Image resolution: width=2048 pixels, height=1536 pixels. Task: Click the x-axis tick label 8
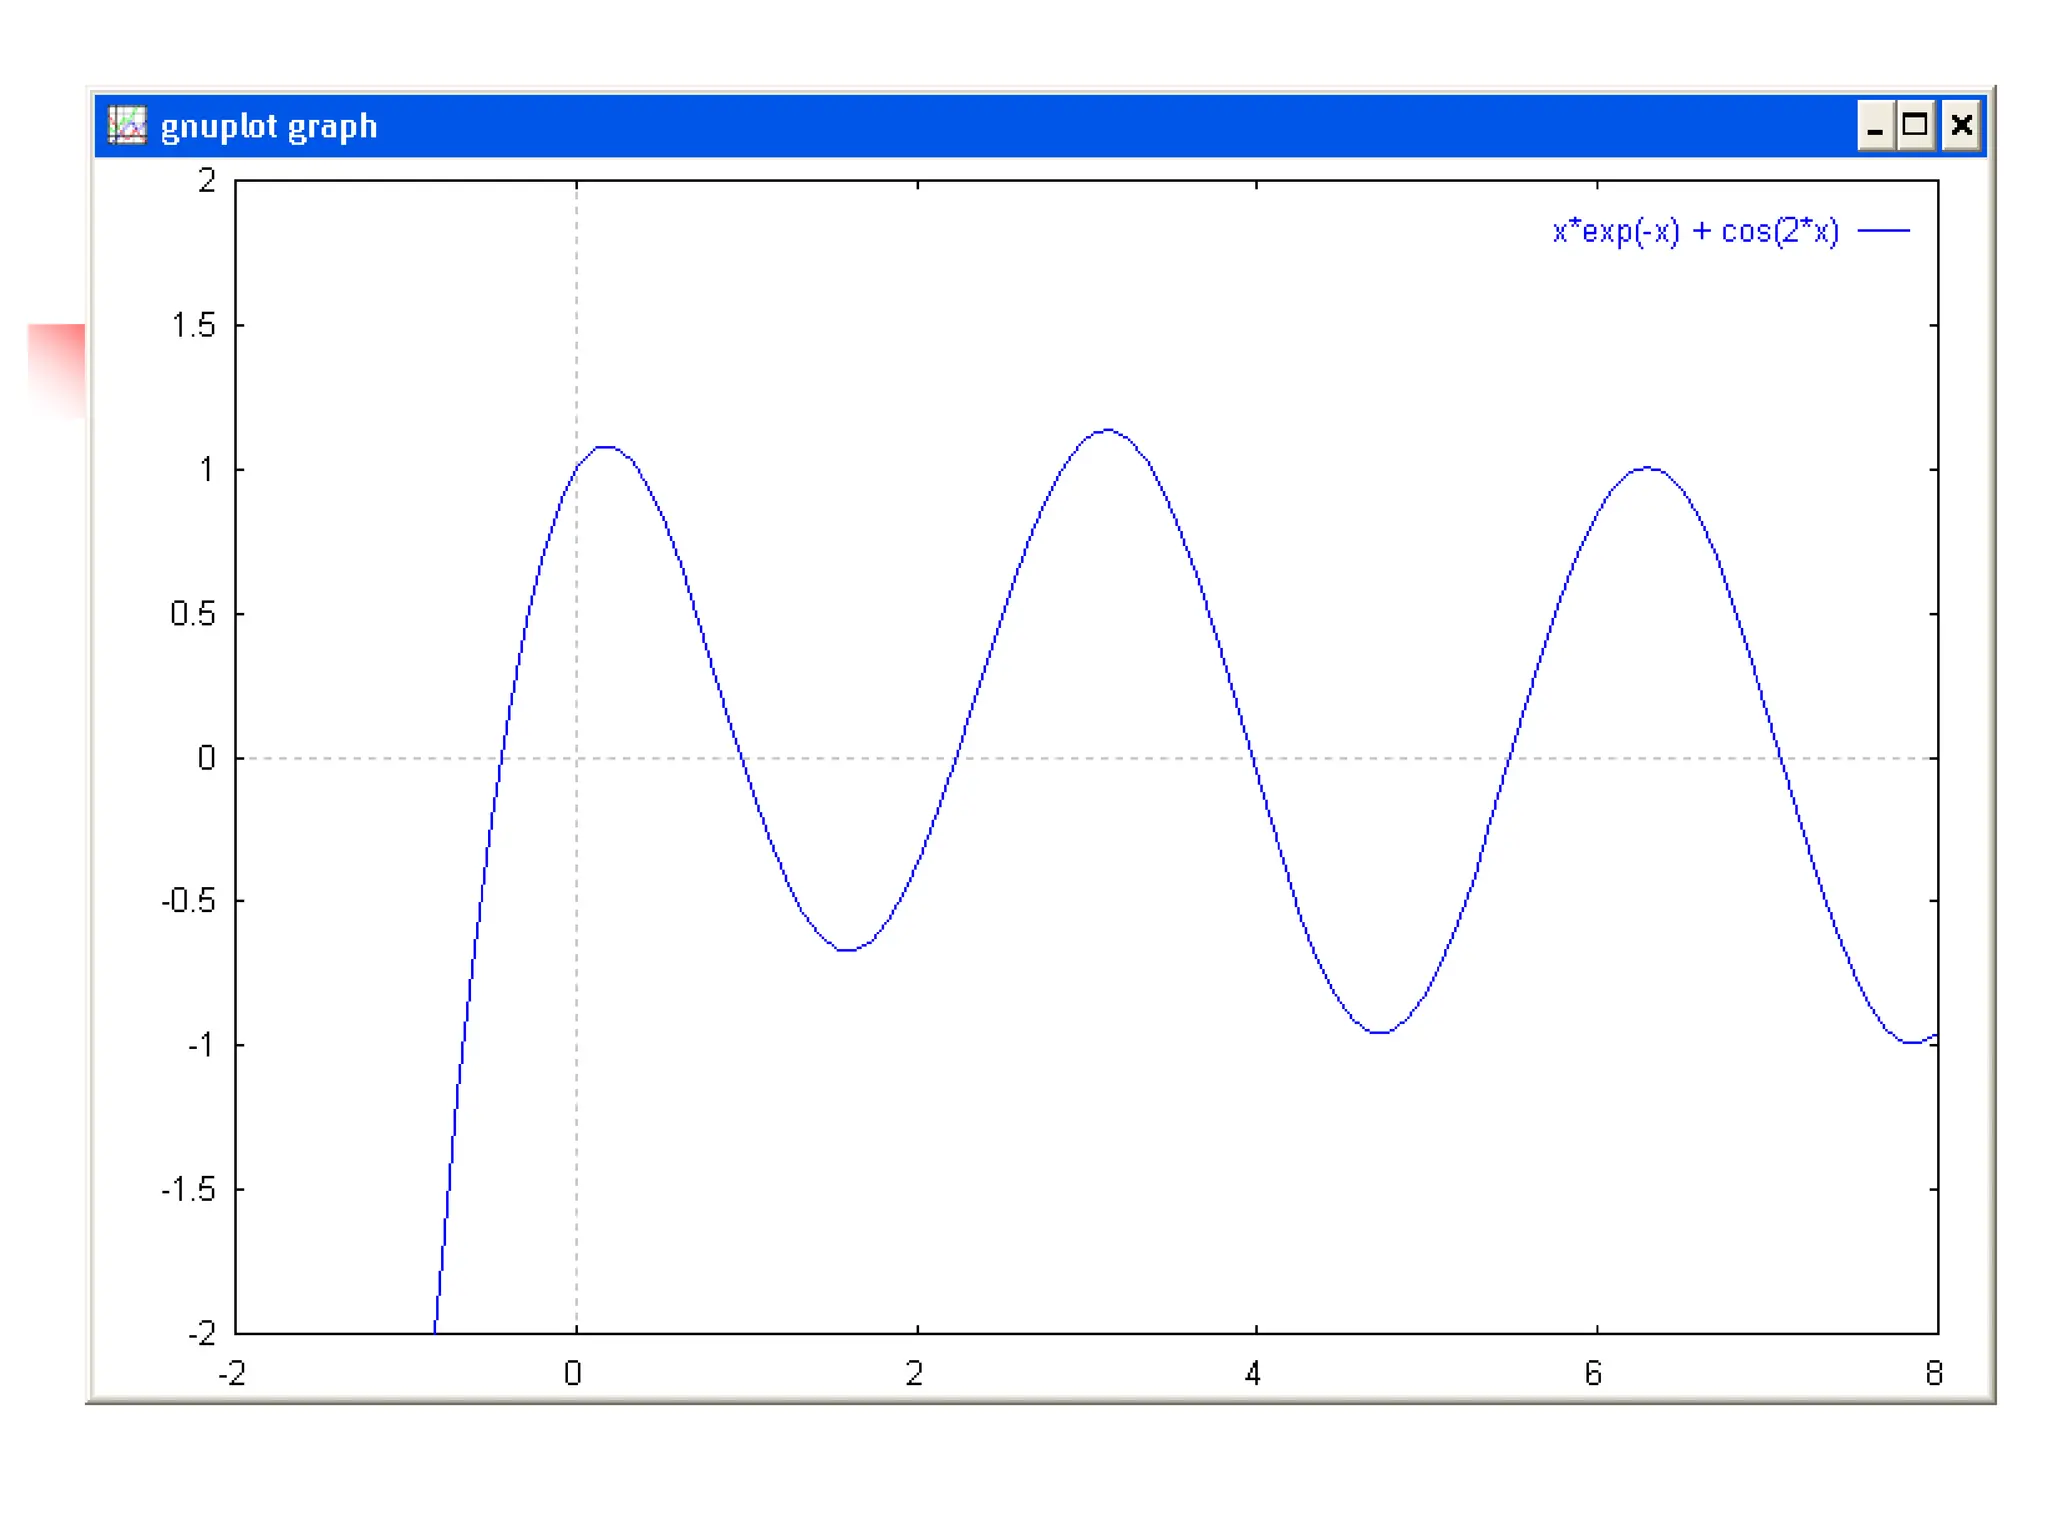click(x=1934, y=1374)
